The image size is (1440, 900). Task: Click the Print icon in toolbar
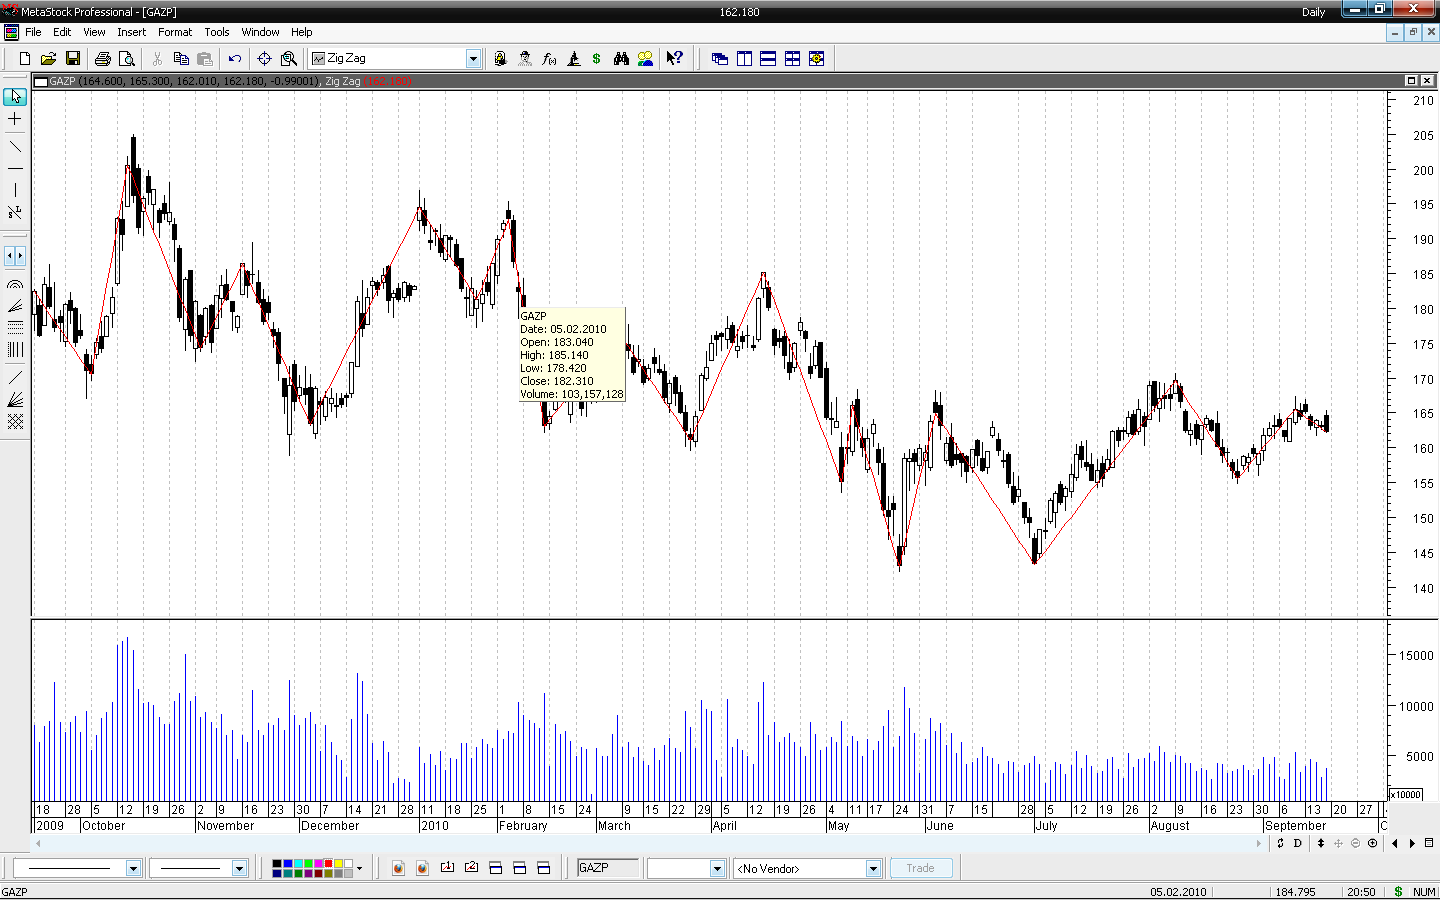102,59
